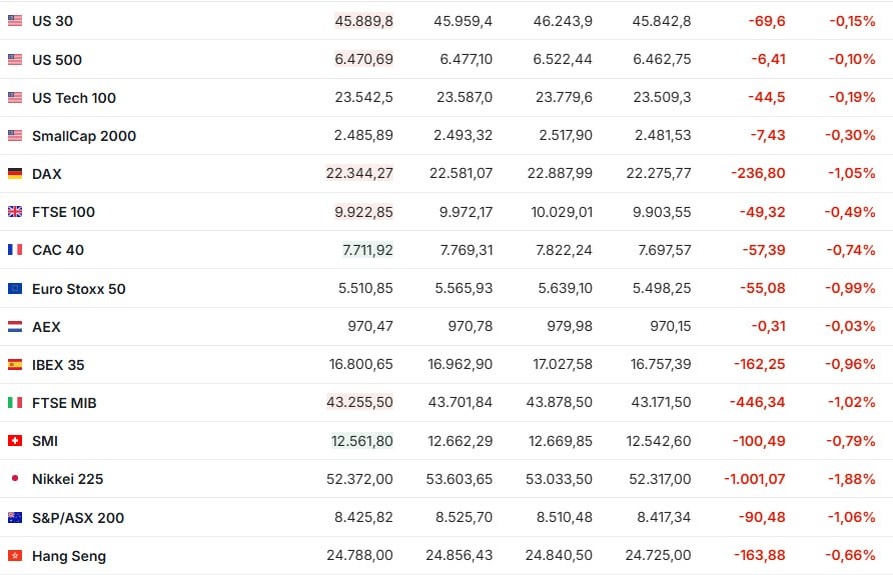Click the Spanish flag icon beside IBEX 35
Viewport: 893px width, 575px height.
pos(15,365)
